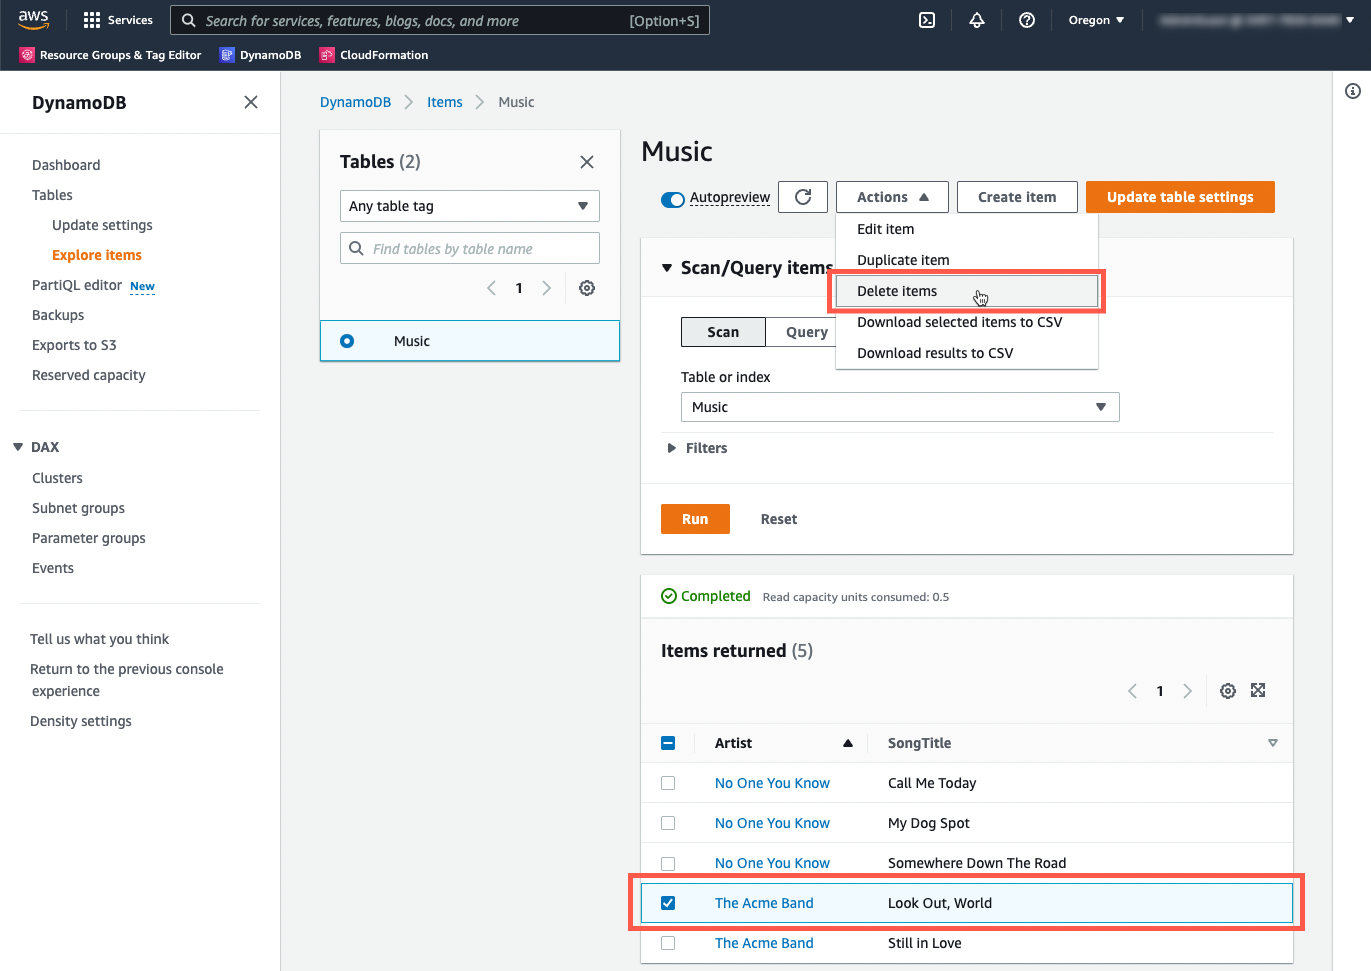Click the Create item button
1371x971 pixels.
click(1017, 197)
